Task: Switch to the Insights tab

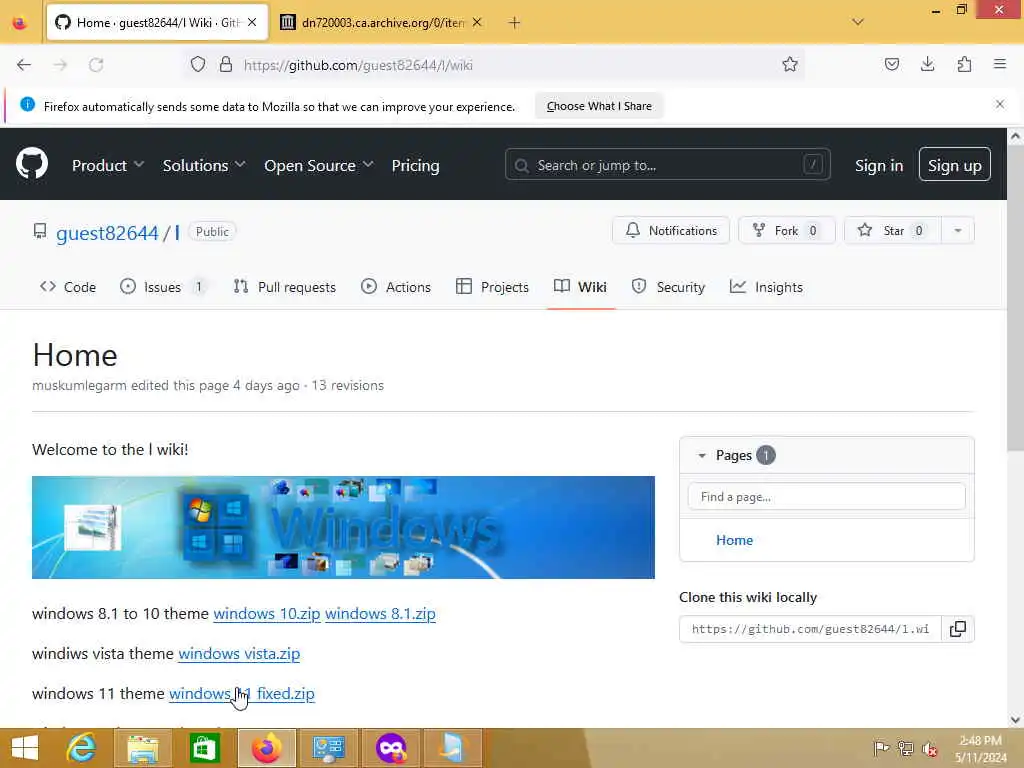Action: pos(766,287)
